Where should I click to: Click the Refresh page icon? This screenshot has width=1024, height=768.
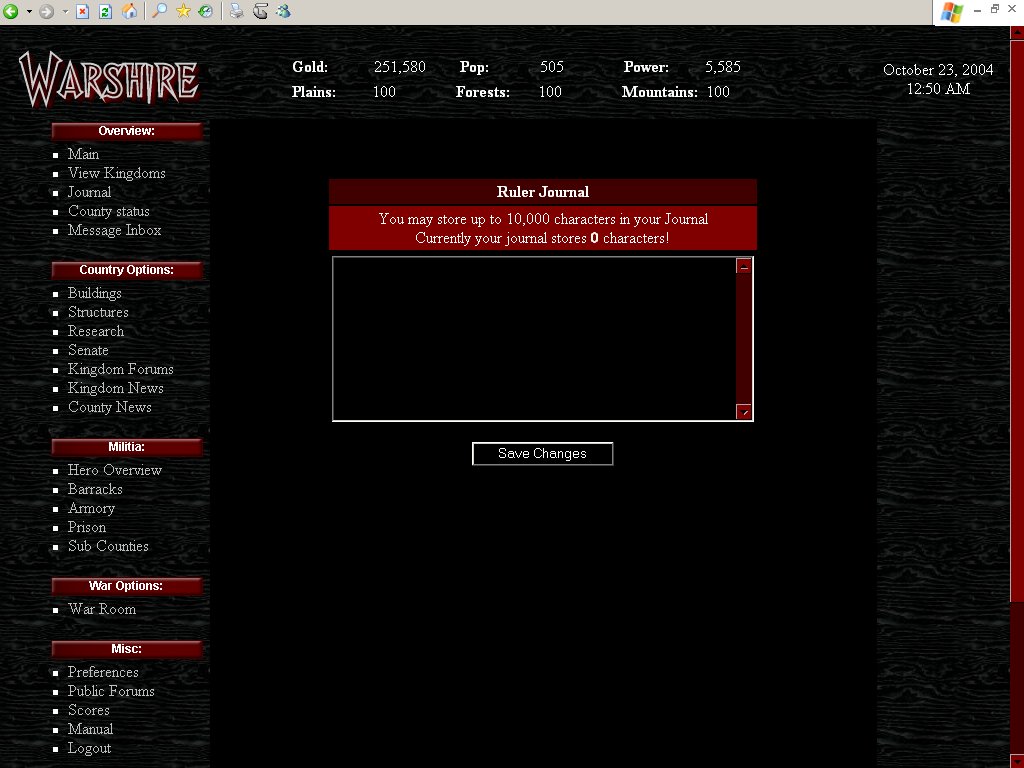point(105,12)
